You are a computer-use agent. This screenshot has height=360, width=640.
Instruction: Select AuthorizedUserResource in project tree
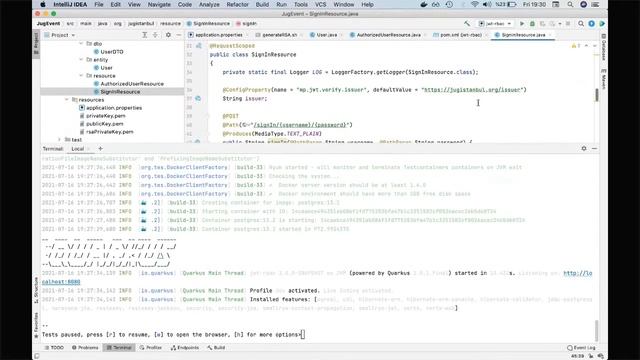(132, 84)
